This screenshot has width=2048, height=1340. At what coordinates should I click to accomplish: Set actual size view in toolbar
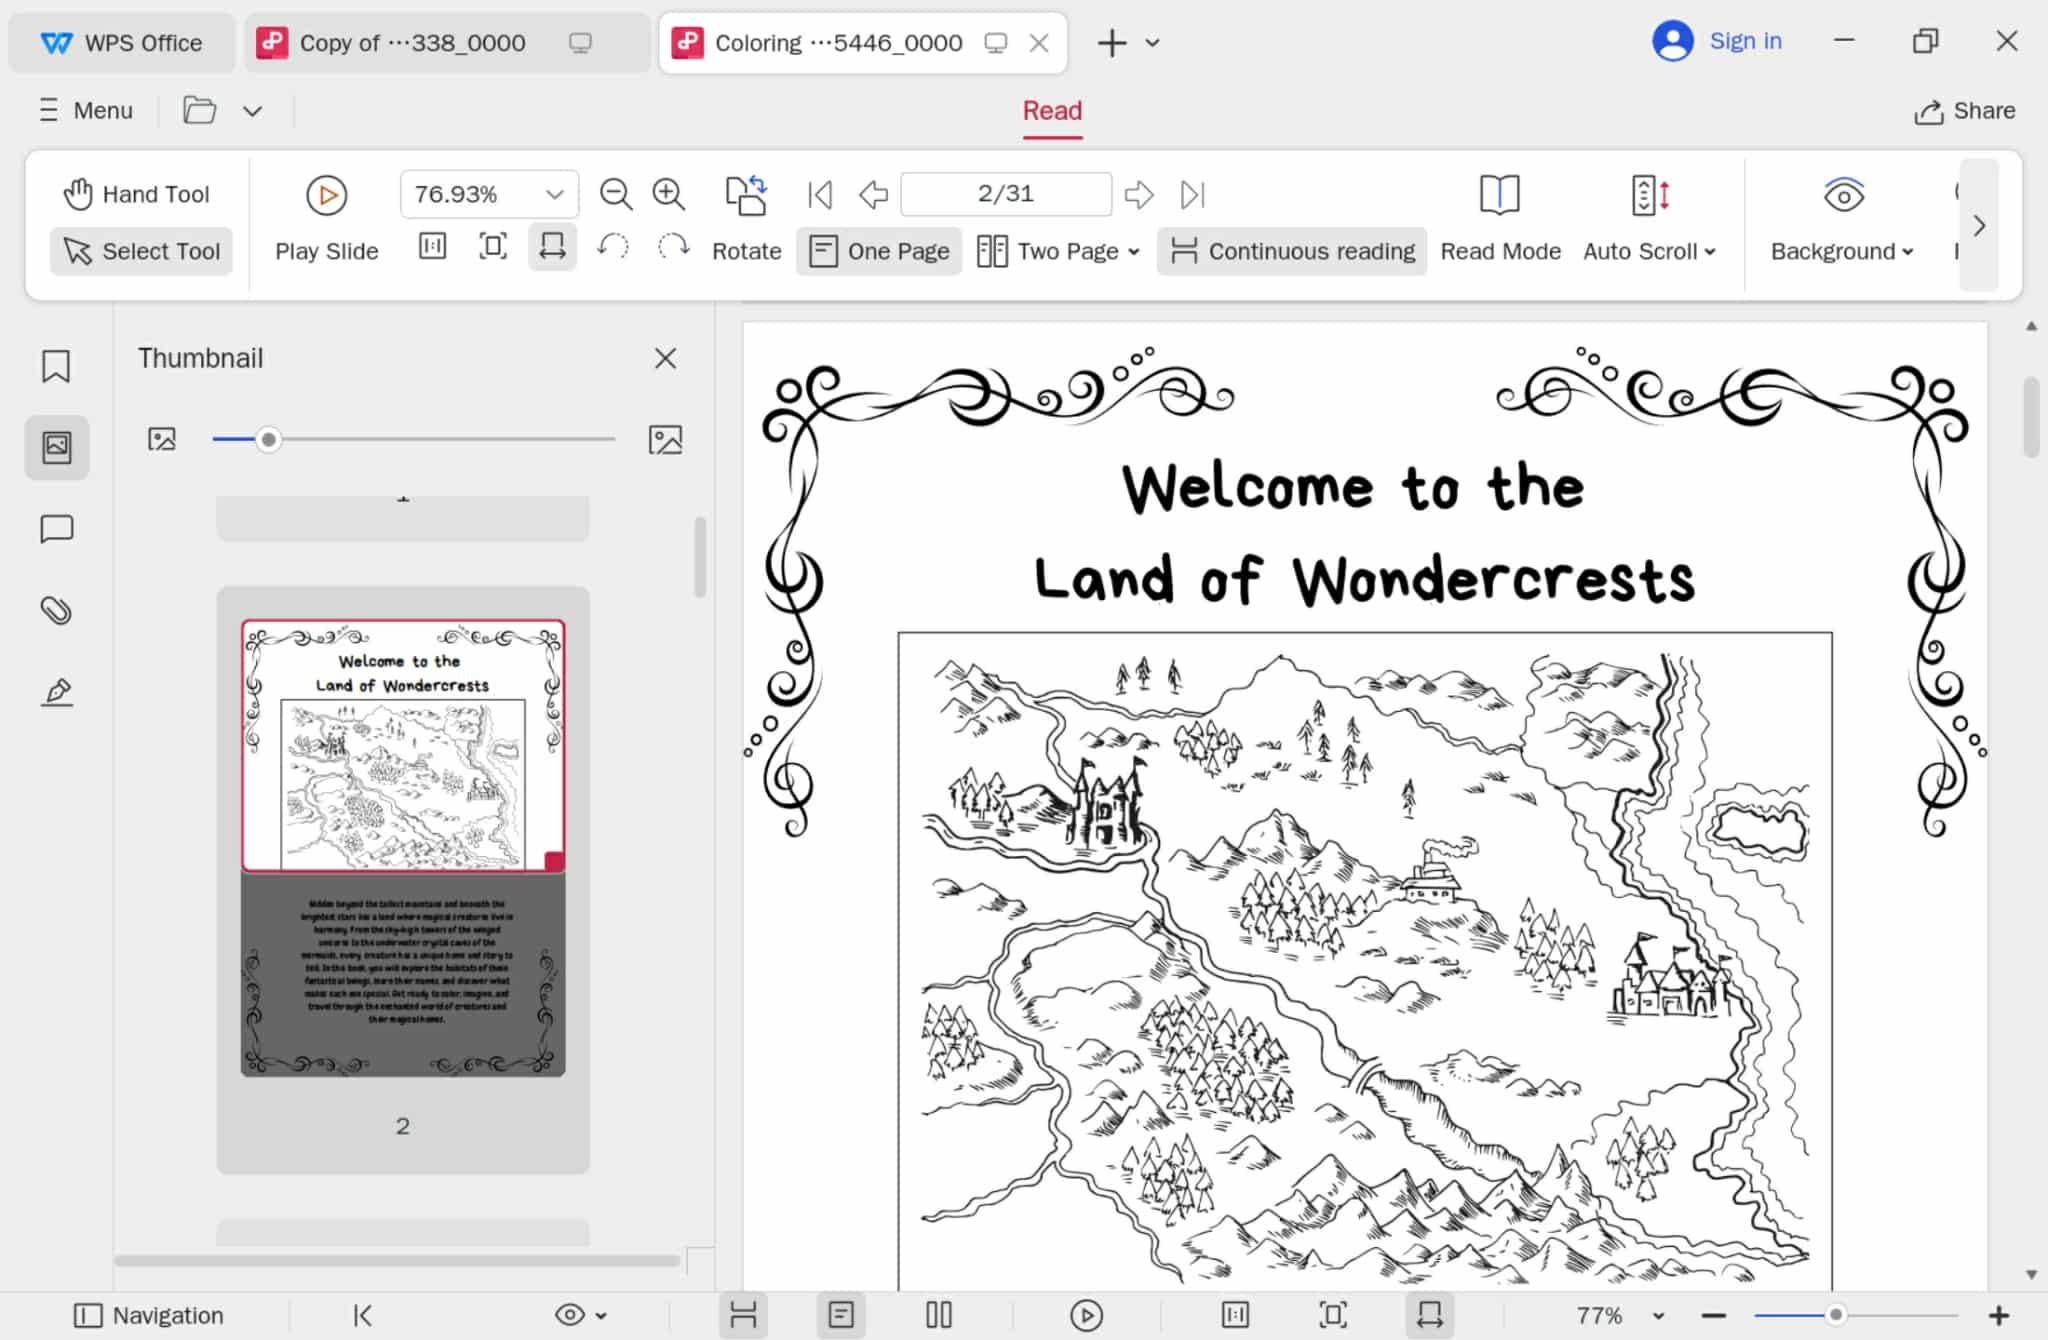432,246
